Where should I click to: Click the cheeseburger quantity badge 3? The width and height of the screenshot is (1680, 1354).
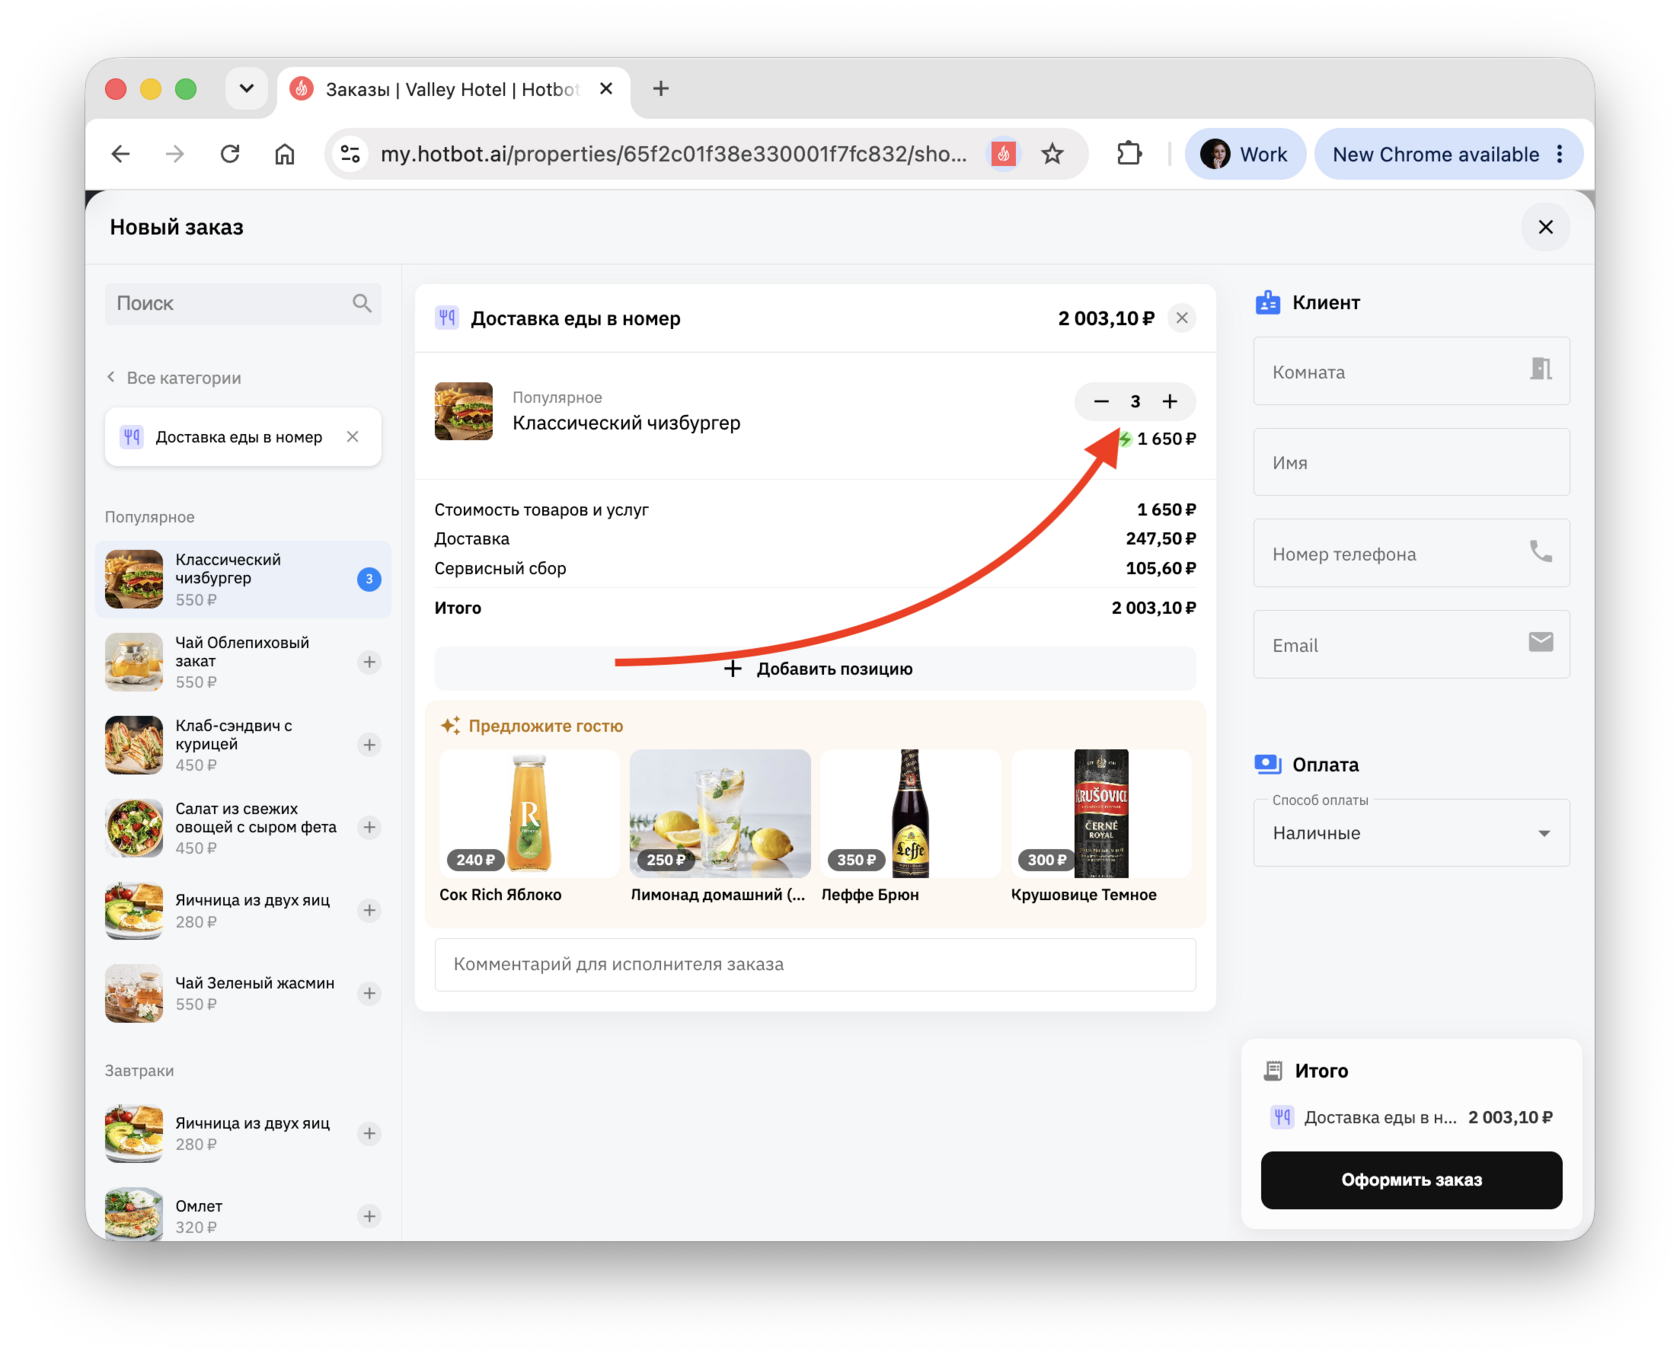click(369, 579)
